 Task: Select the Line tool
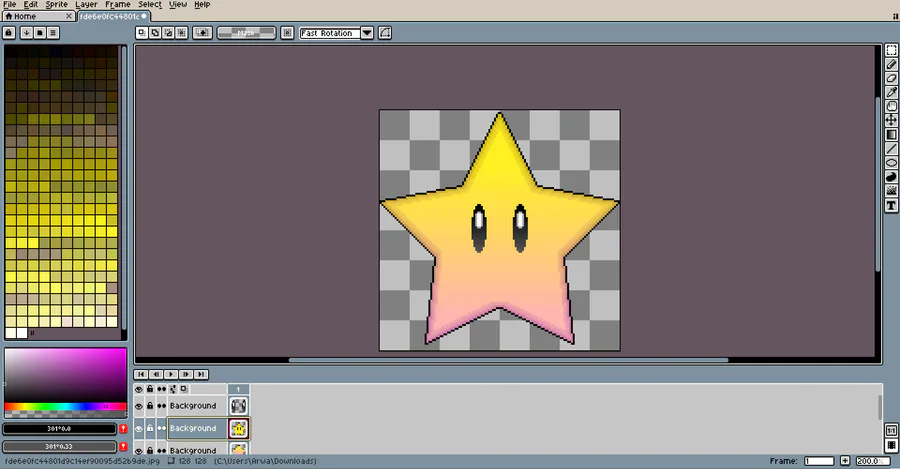coord(891,149)
